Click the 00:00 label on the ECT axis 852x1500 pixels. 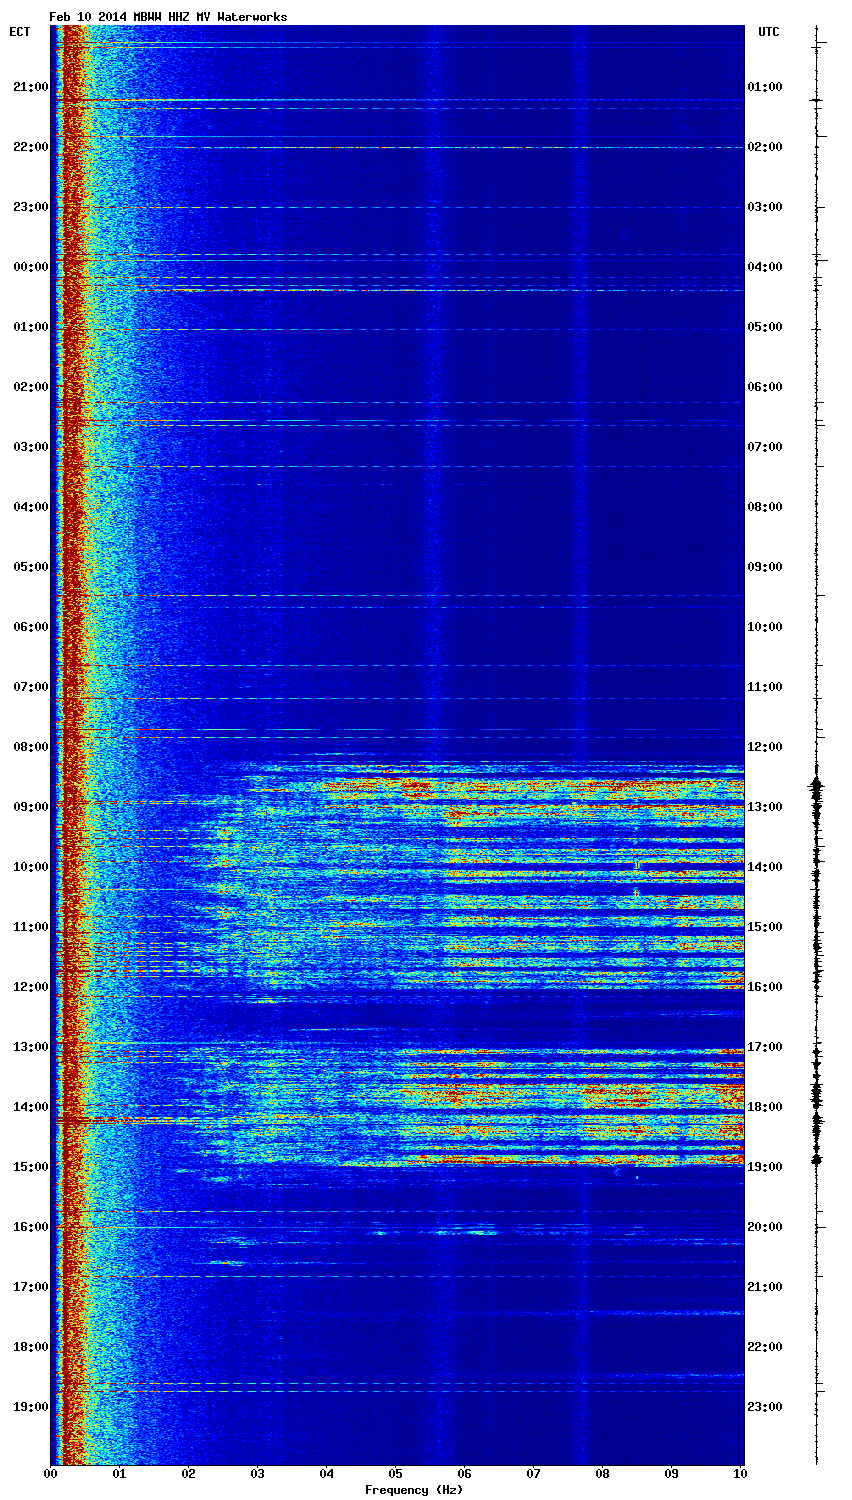pyautogui.click(x=30, y=267)
